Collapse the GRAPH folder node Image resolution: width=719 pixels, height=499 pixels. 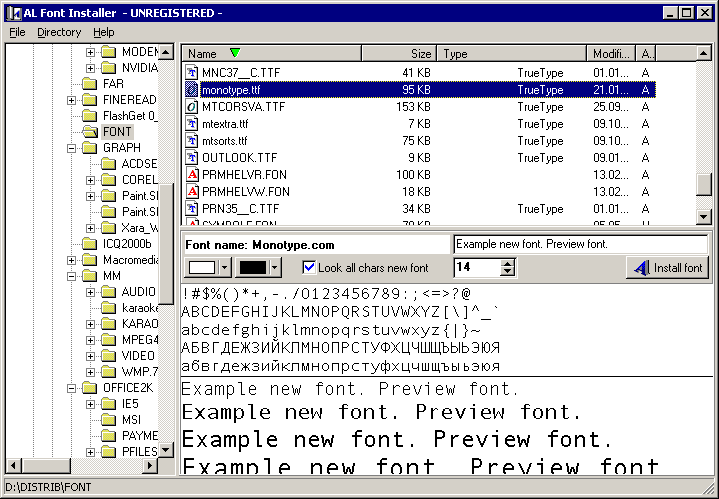[x=71, y=148]
